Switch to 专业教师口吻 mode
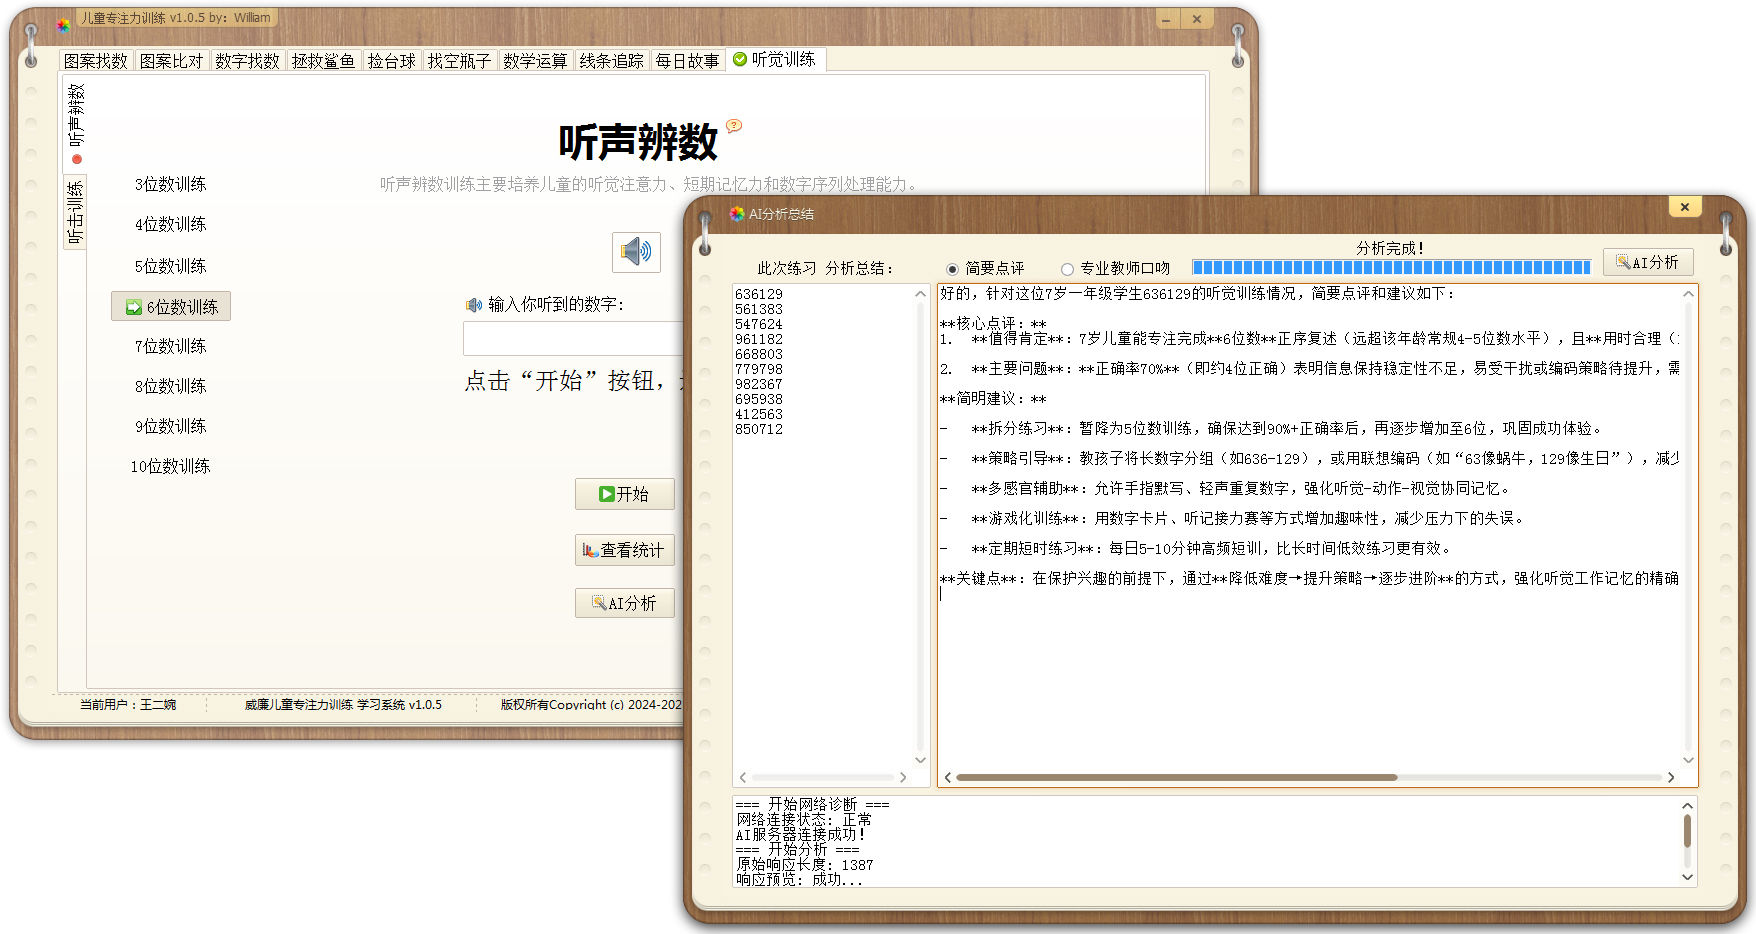The height and width of the screenshot is (934, 1756). pos(1068,268)
